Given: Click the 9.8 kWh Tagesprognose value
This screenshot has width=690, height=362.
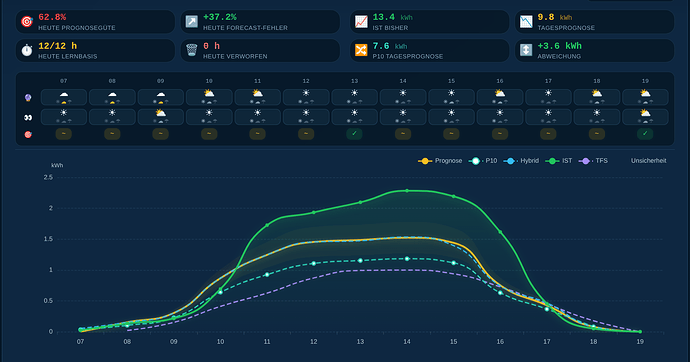Looking at the screenshot, I should tap(554, 17).
